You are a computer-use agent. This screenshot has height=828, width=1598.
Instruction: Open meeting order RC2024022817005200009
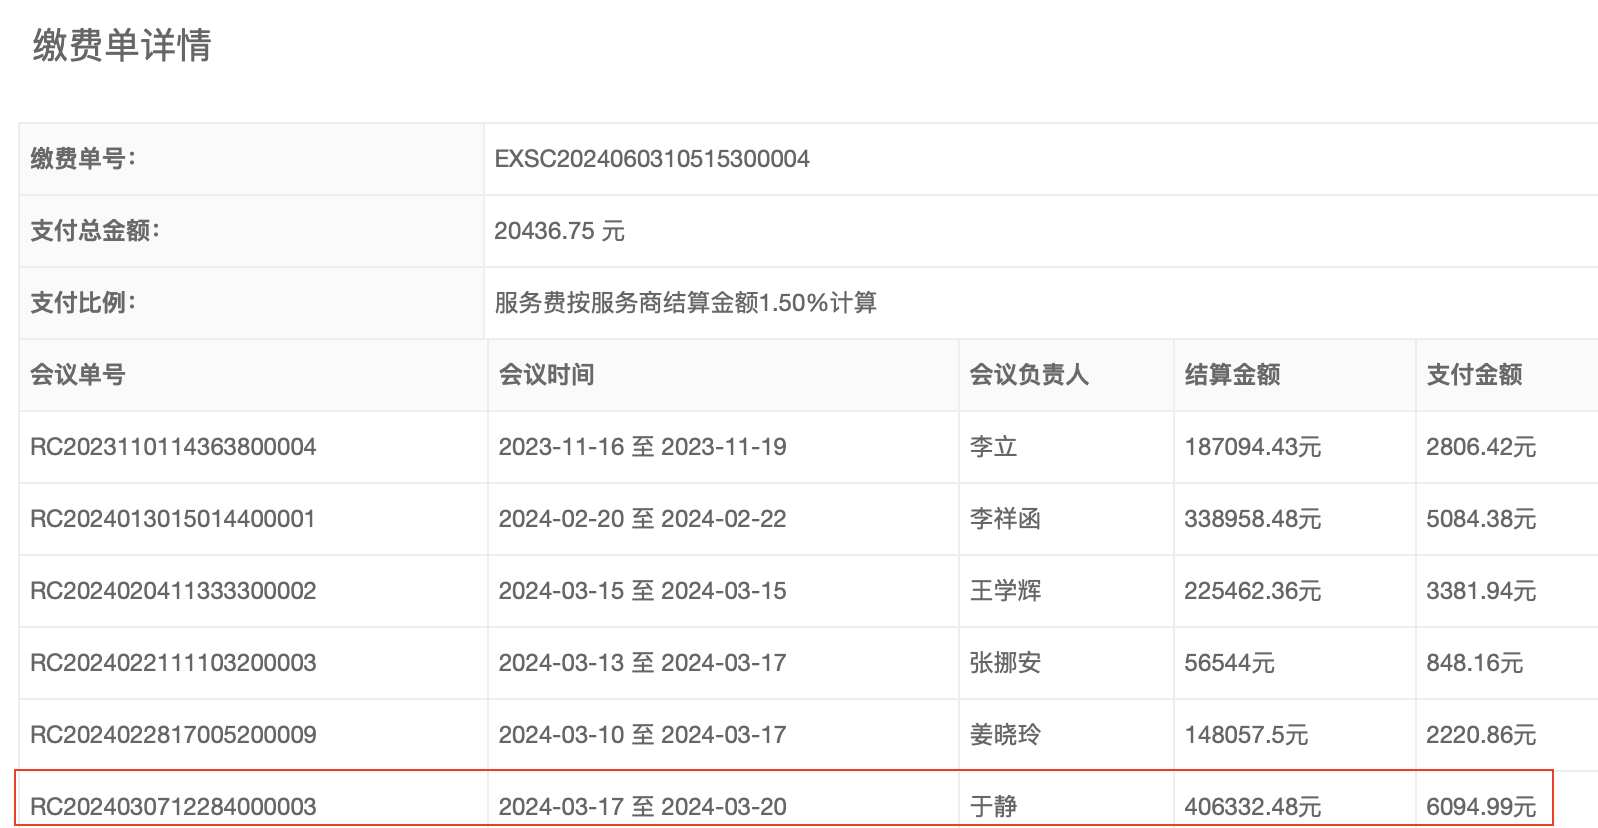point(173,735)
